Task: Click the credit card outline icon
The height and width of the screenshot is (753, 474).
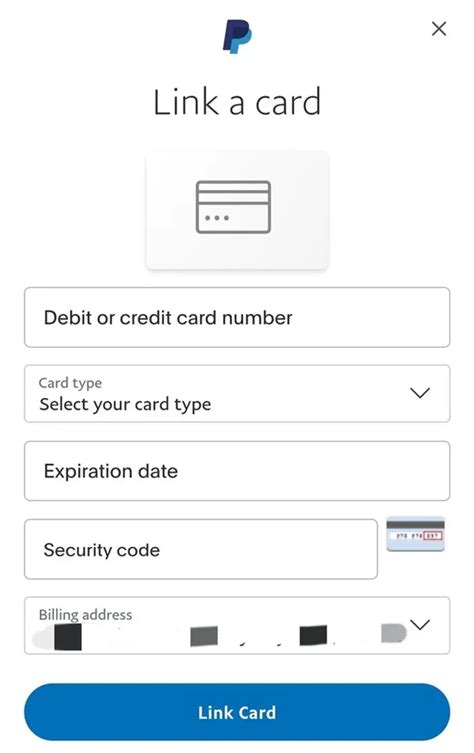Action: 233,207
